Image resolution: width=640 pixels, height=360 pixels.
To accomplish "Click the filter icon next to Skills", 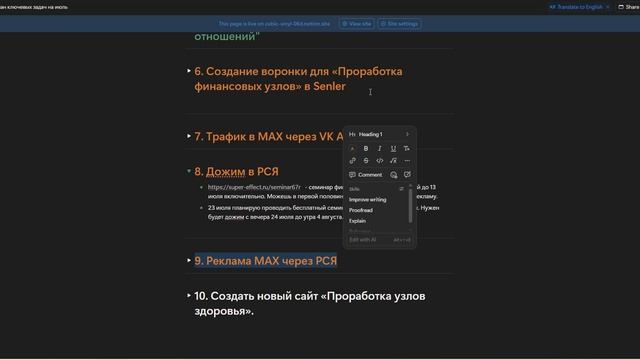I will pos(401,189).
